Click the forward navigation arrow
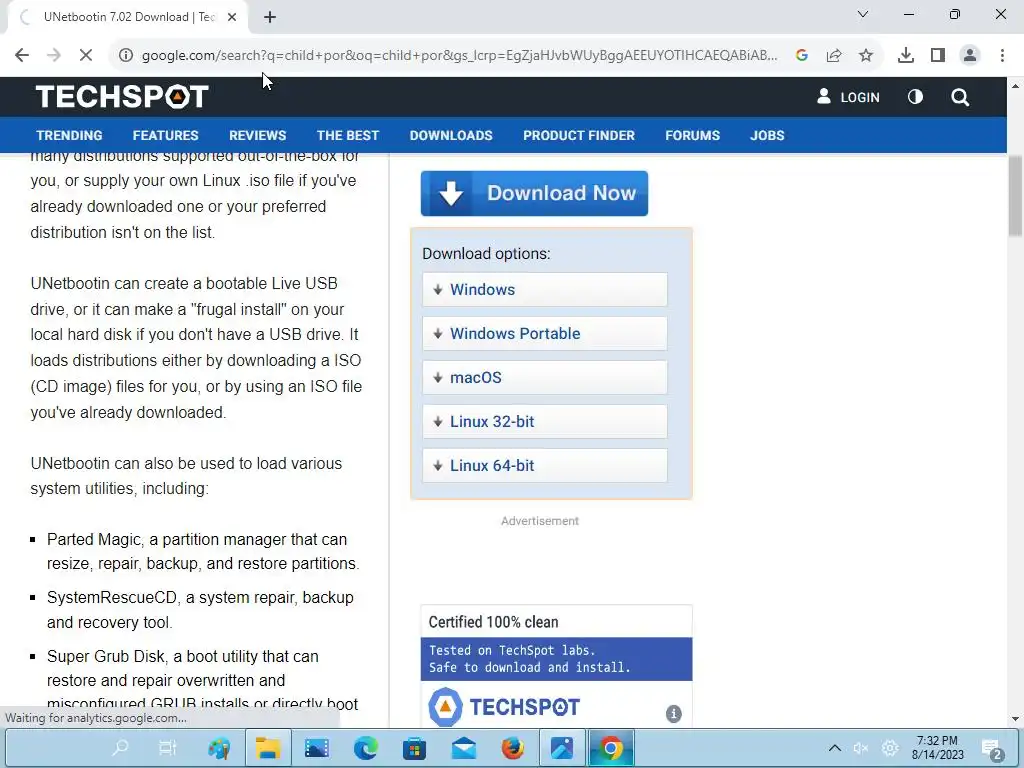The height and width of the screenshot is (768, 1024). coord(54,56)
